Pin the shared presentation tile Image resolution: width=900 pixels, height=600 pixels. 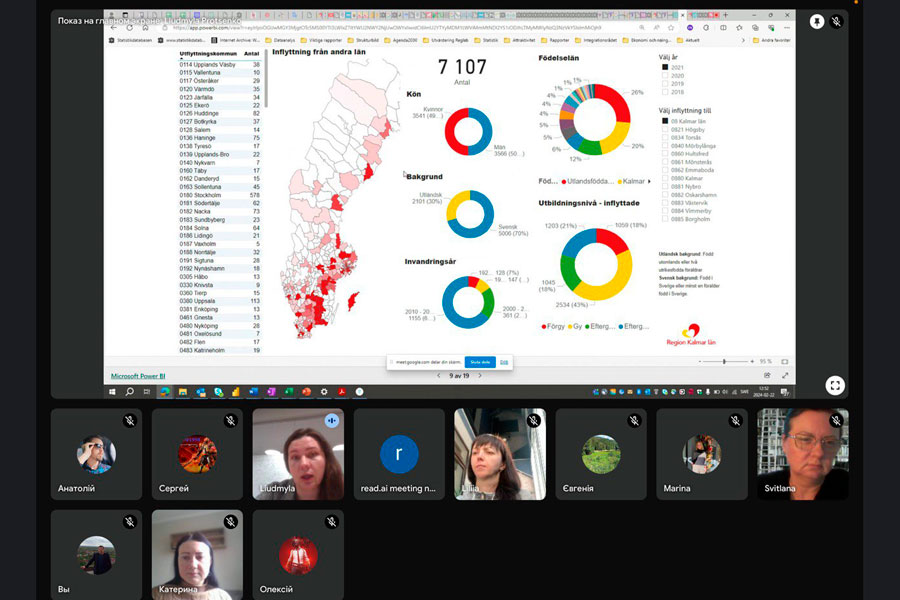click(817, 22)
